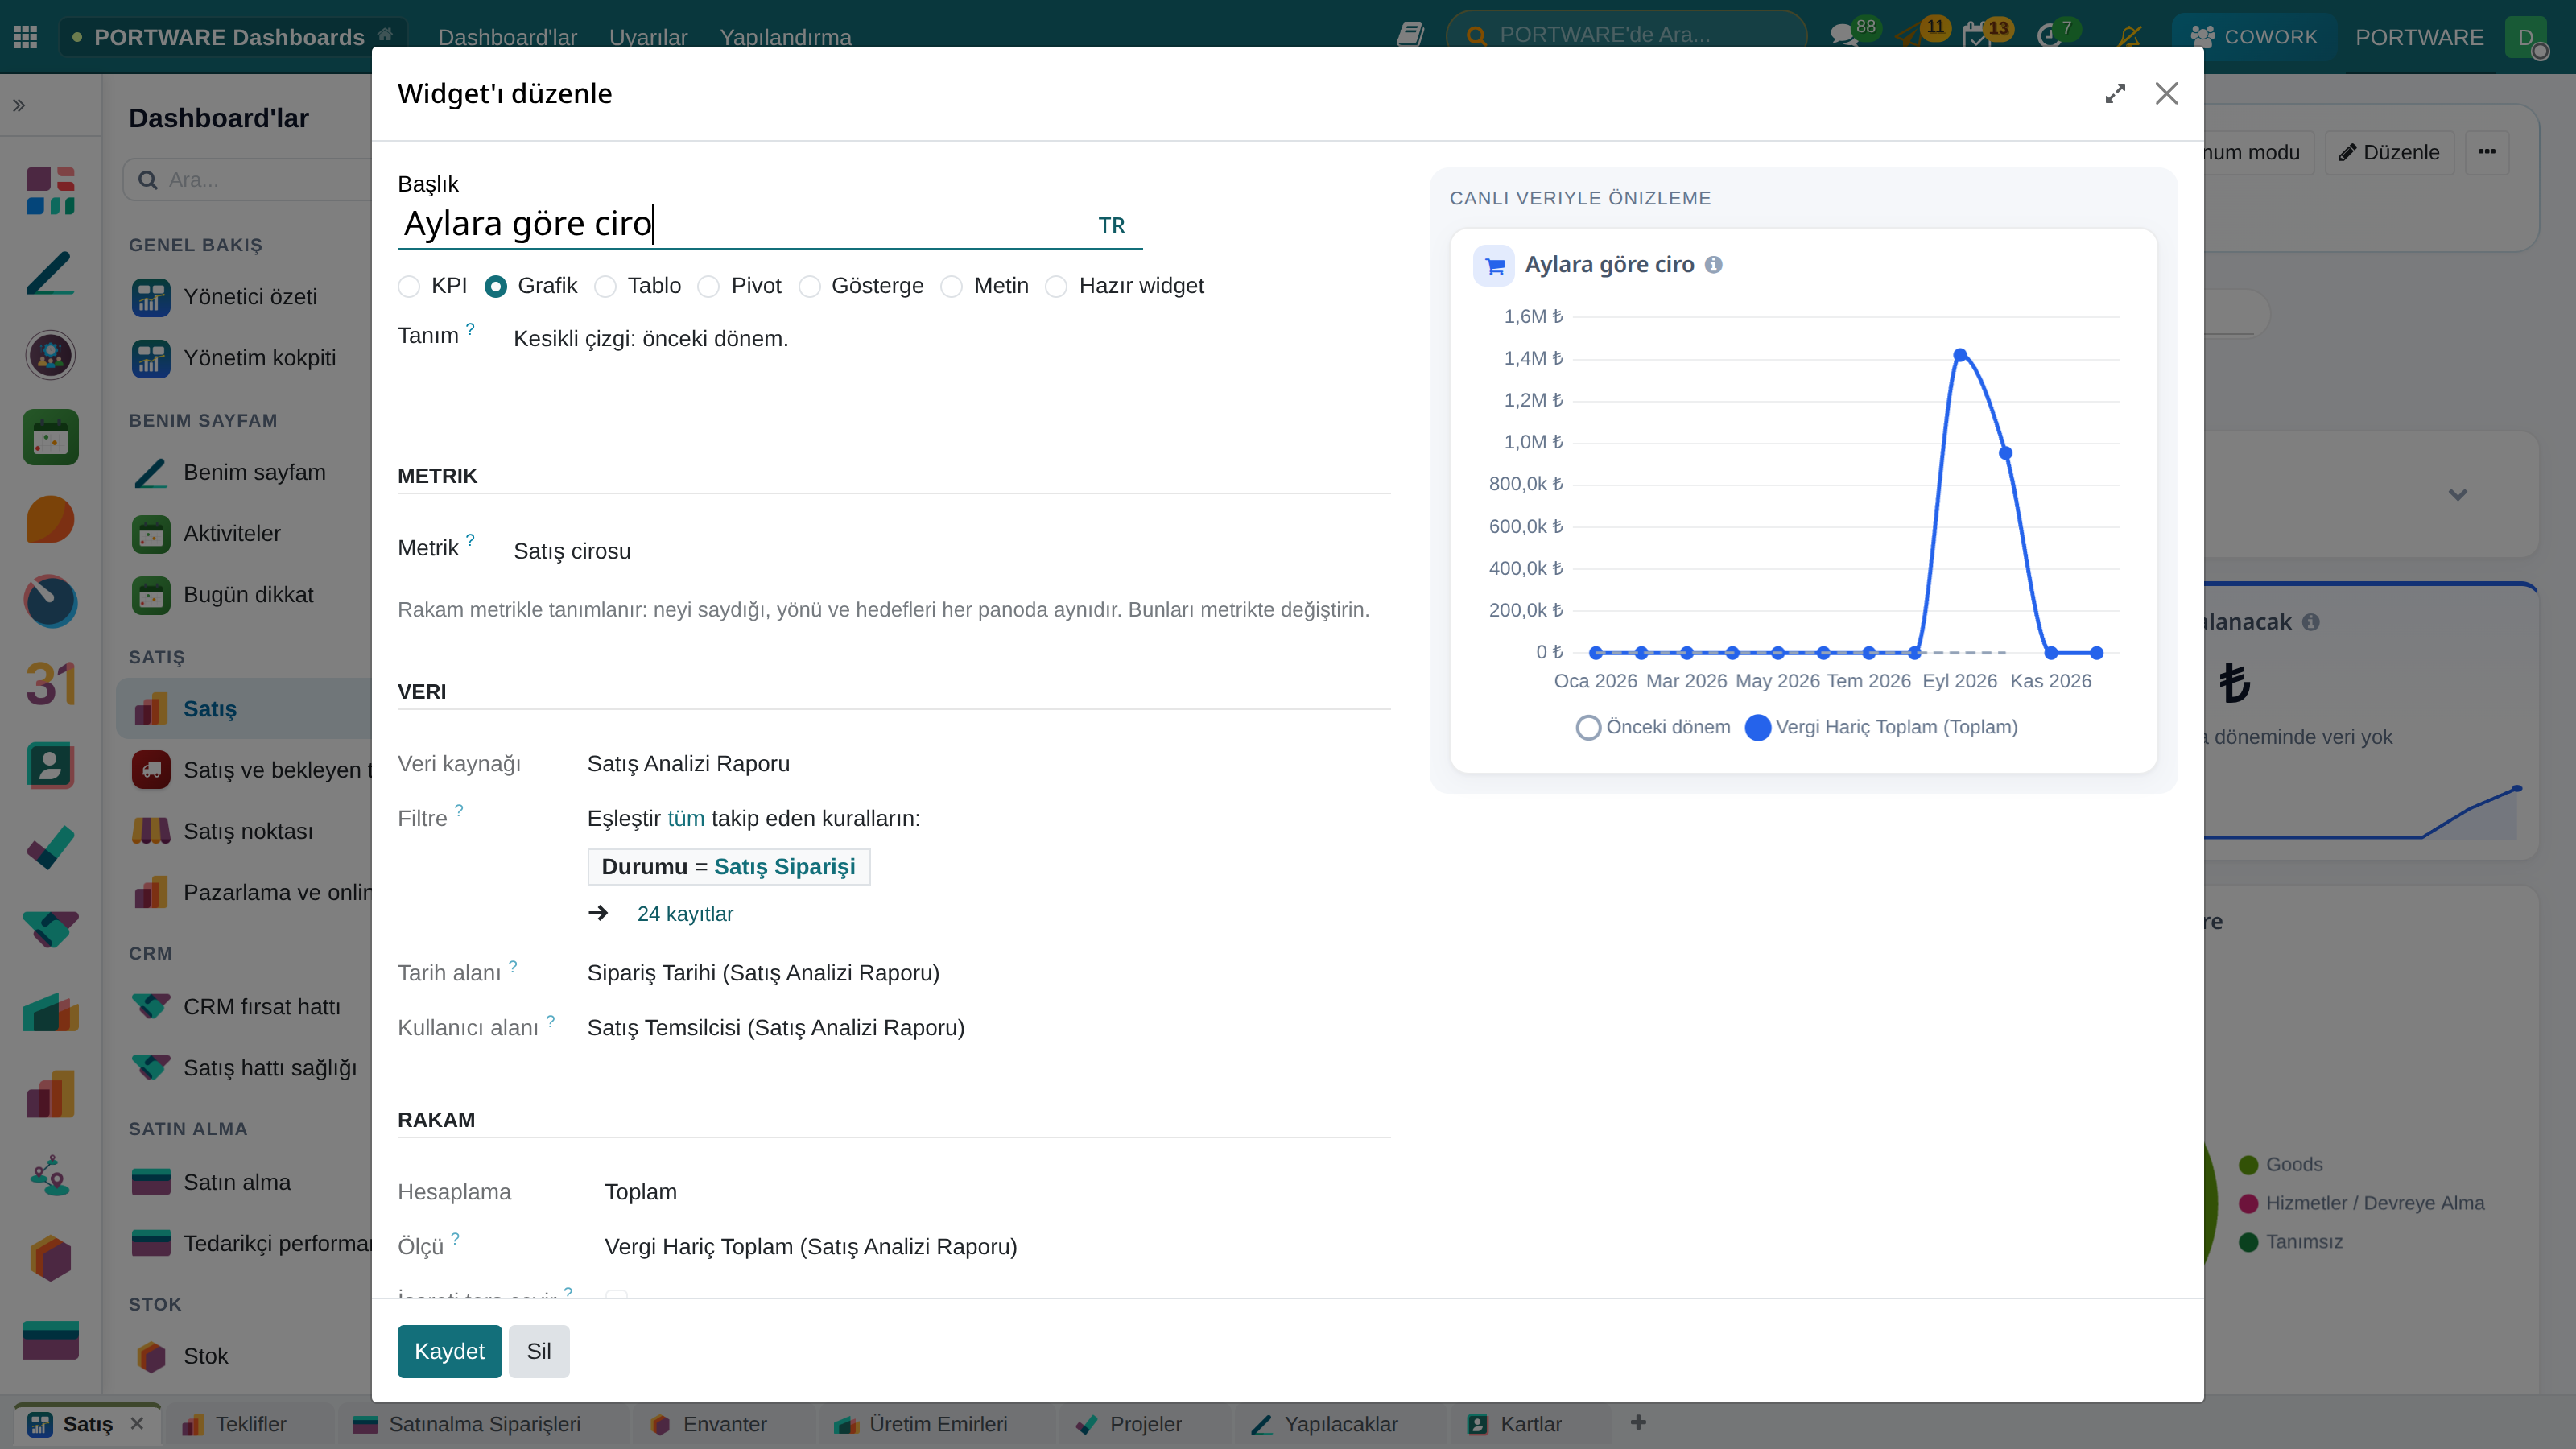Select the Grafik widget type
The image size is (2576, 1449).
point(495,287)
